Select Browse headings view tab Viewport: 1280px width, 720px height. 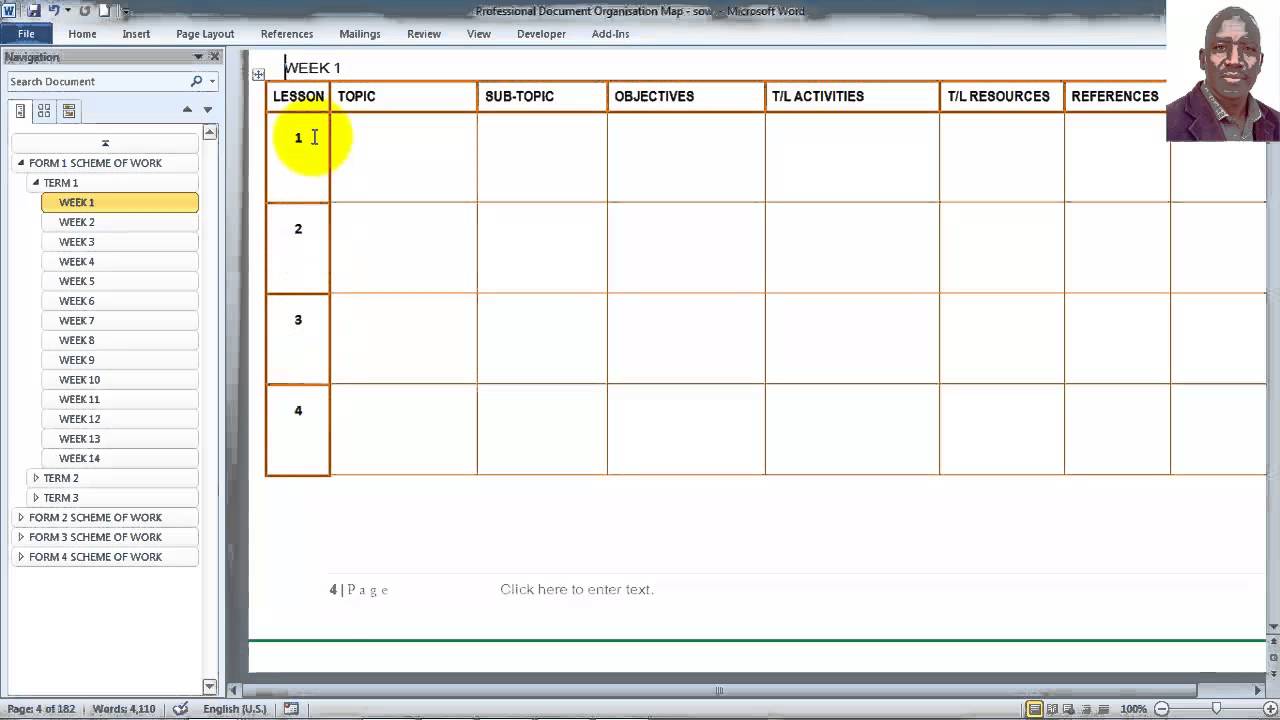pyautogui.click(x=20, y=111)
